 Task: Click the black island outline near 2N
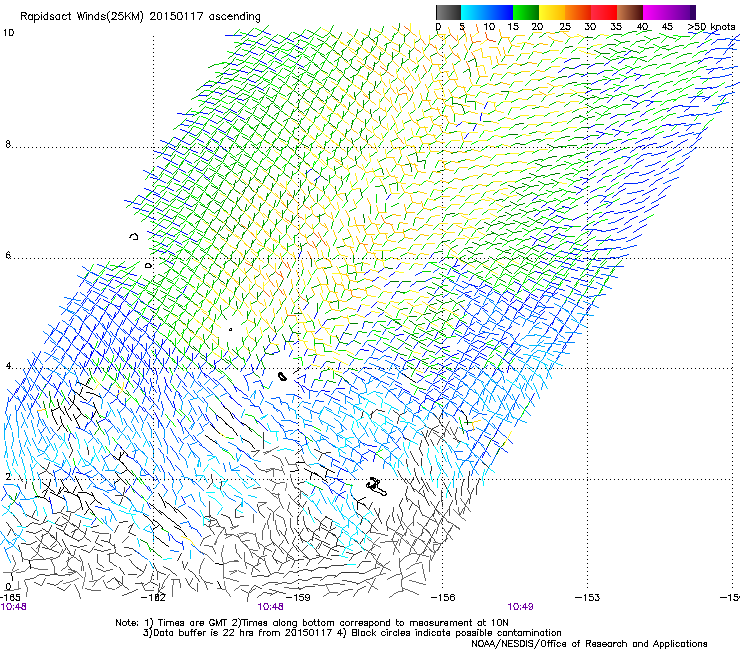(377, 486)
